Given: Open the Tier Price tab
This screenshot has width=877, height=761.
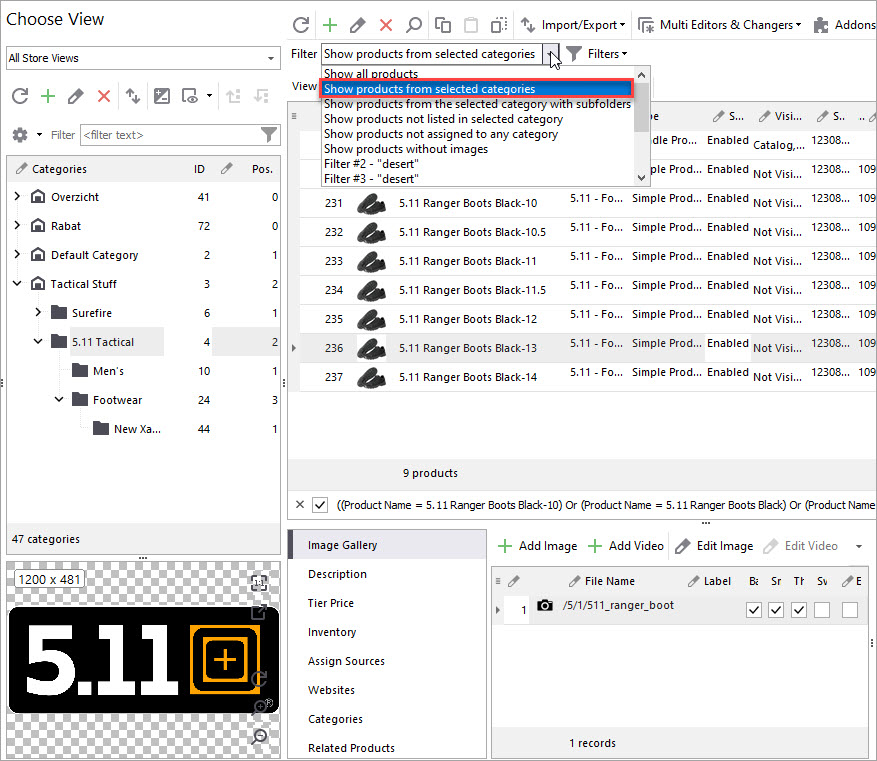Looking at the screenshot, I should (x=331, y=603).
